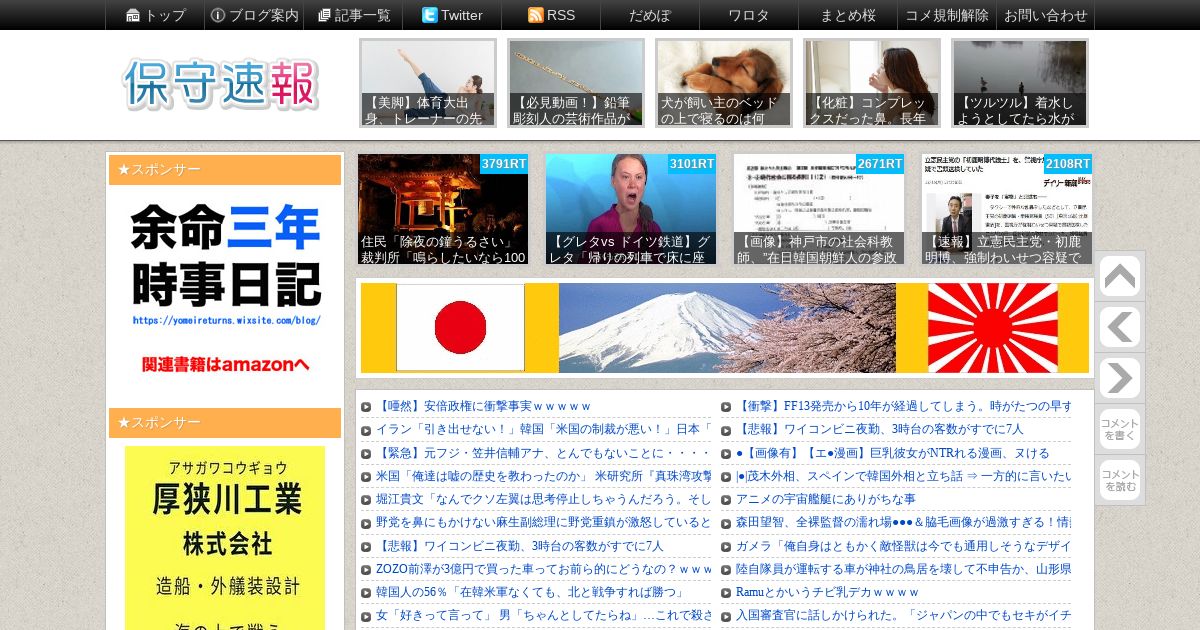Open 米国「俺達は嘘の歴史を教わったのか」 headline
This screenshot has height=630, width=1200.
pyautogui.click(x=543, y=475)
